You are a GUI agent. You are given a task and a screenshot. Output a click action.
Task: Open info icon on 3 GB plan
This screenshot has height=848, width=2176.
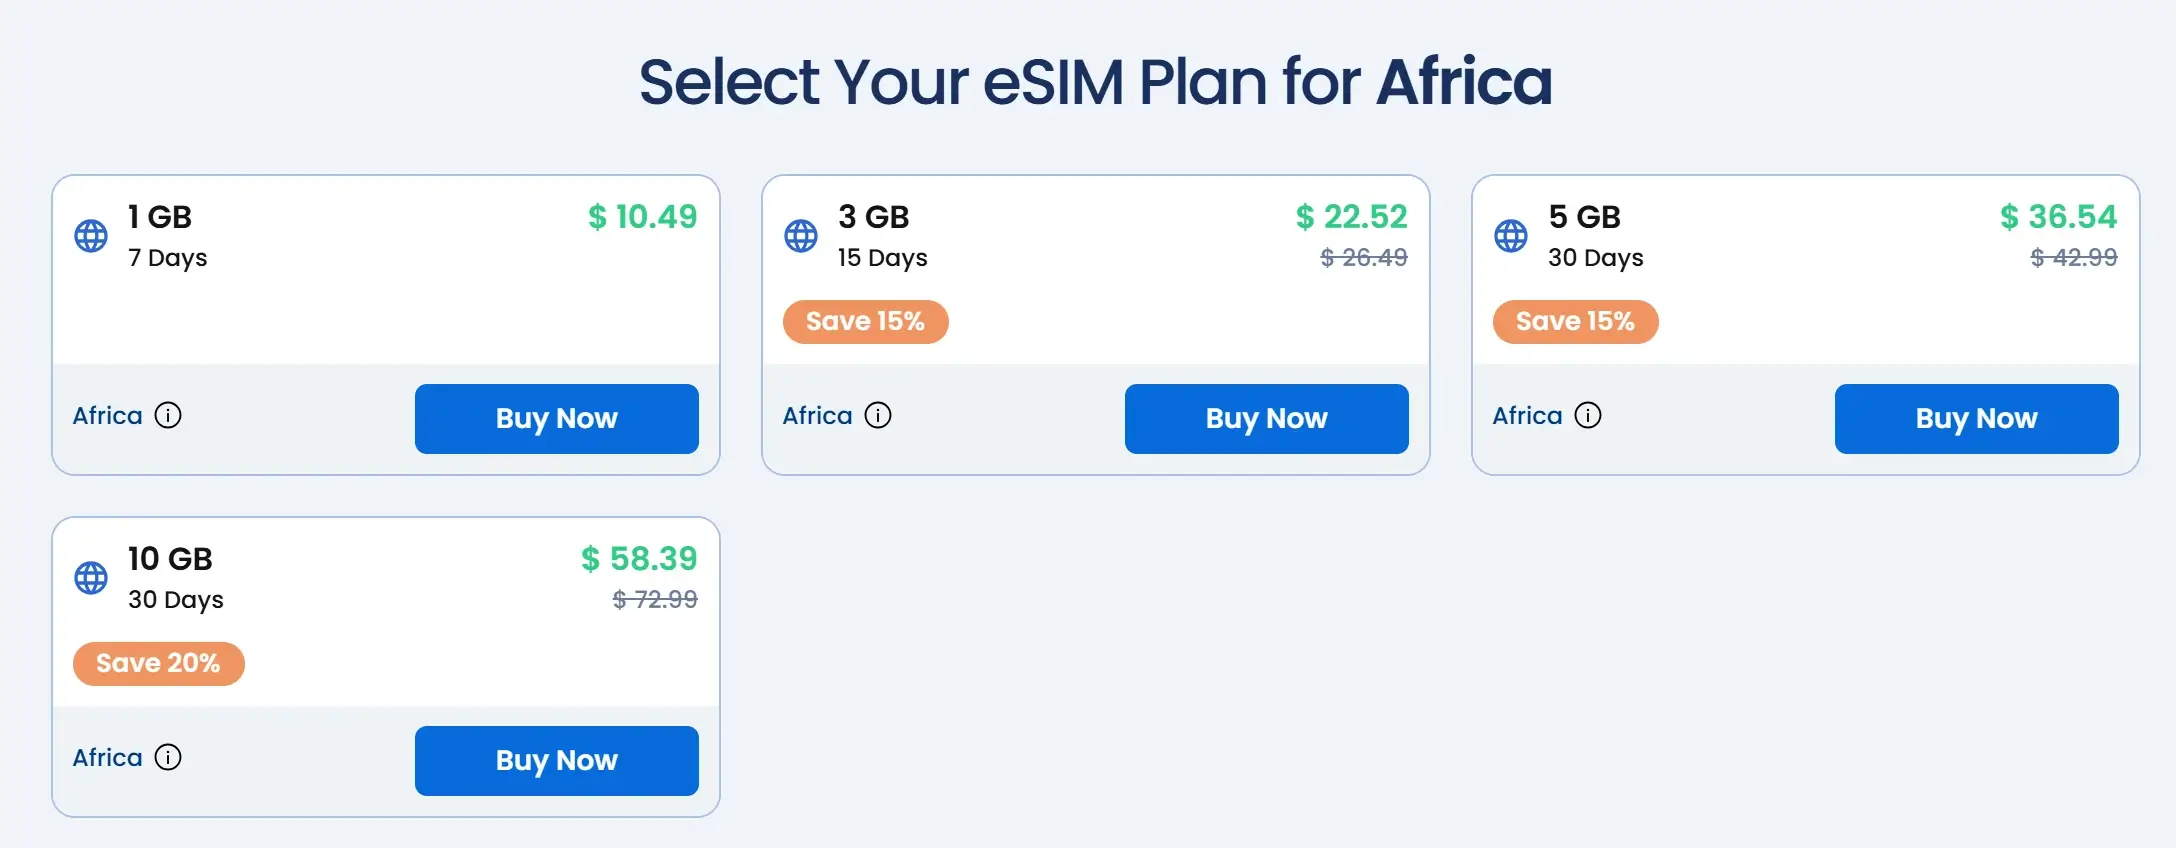click(x=878, y=415)
